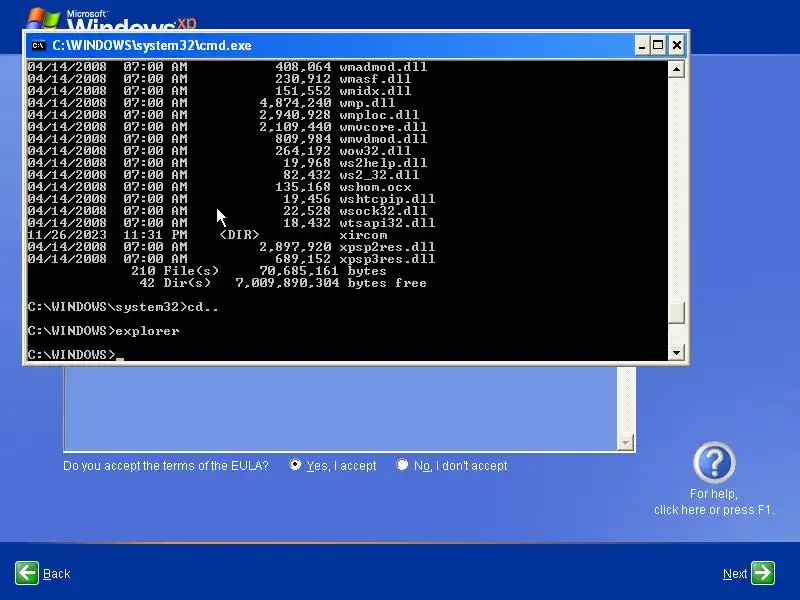Click the Next text label
The width and height of the screenshot is (800, 600).
[x=735, y=574]
